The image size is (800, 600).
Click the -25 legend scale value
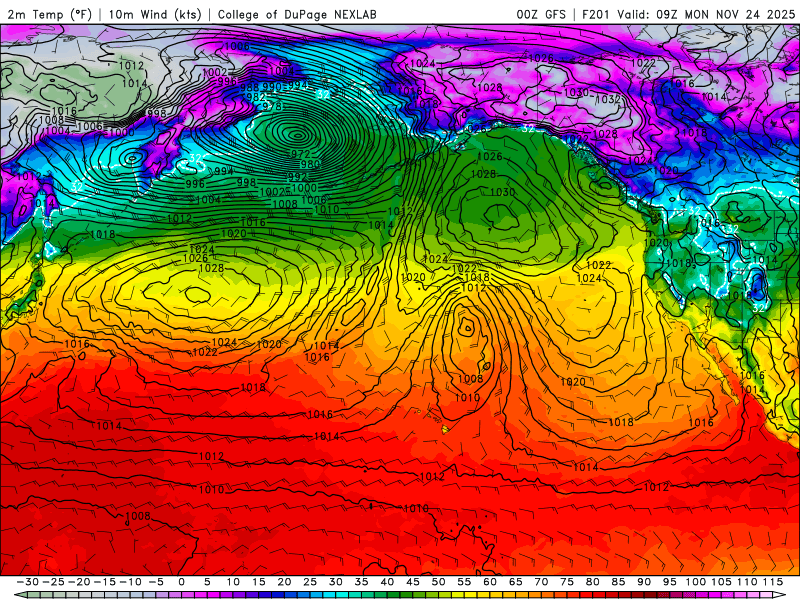[54, 582]
